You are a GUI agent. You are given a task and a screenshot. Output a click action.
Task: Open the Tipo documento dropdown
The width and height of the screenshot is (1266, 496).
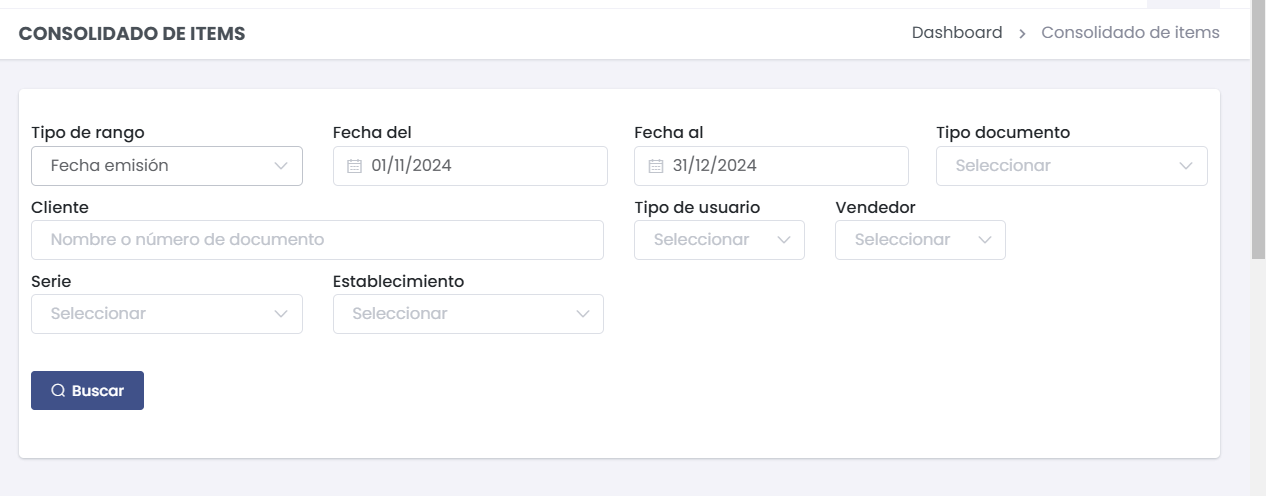(1072, 166)
